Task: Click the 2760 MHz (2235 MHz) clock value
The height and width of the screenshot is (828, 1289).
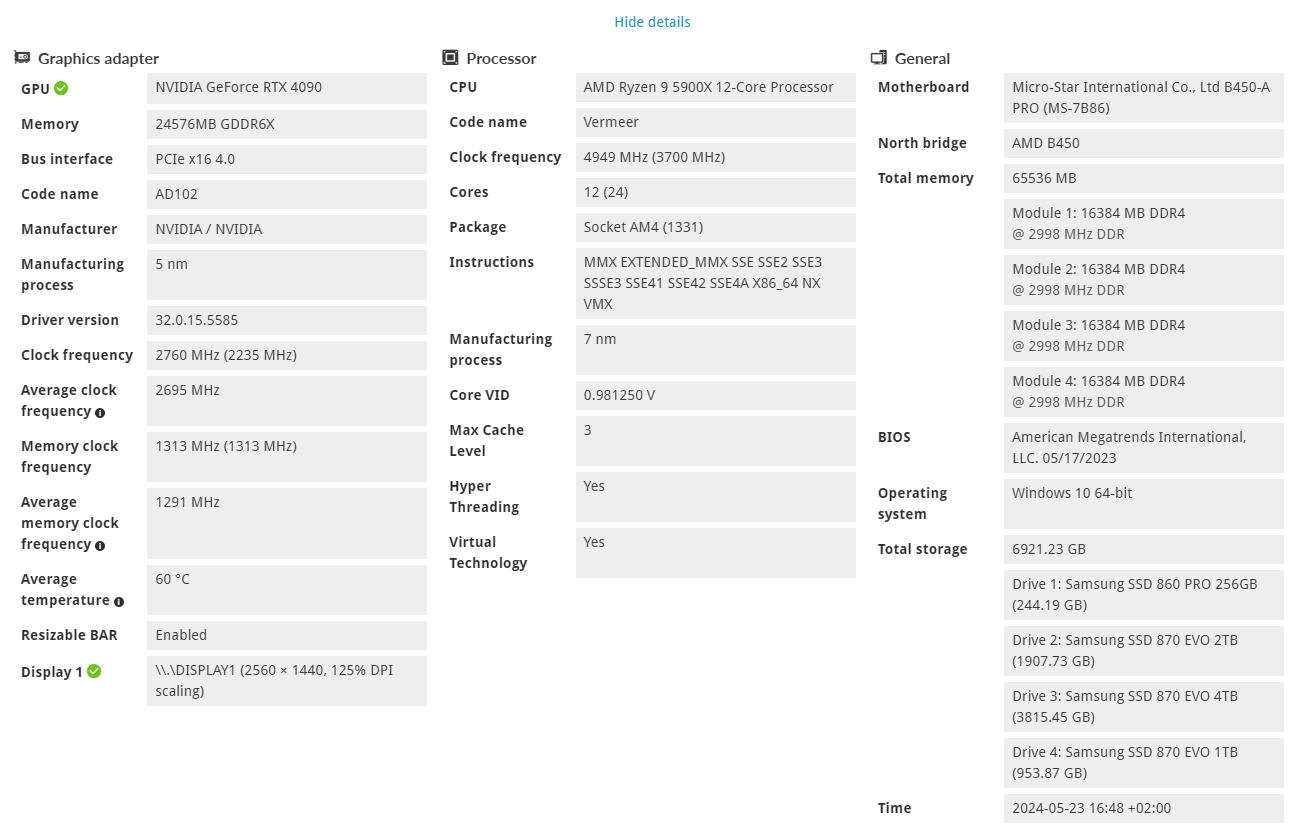Action: 287,355
